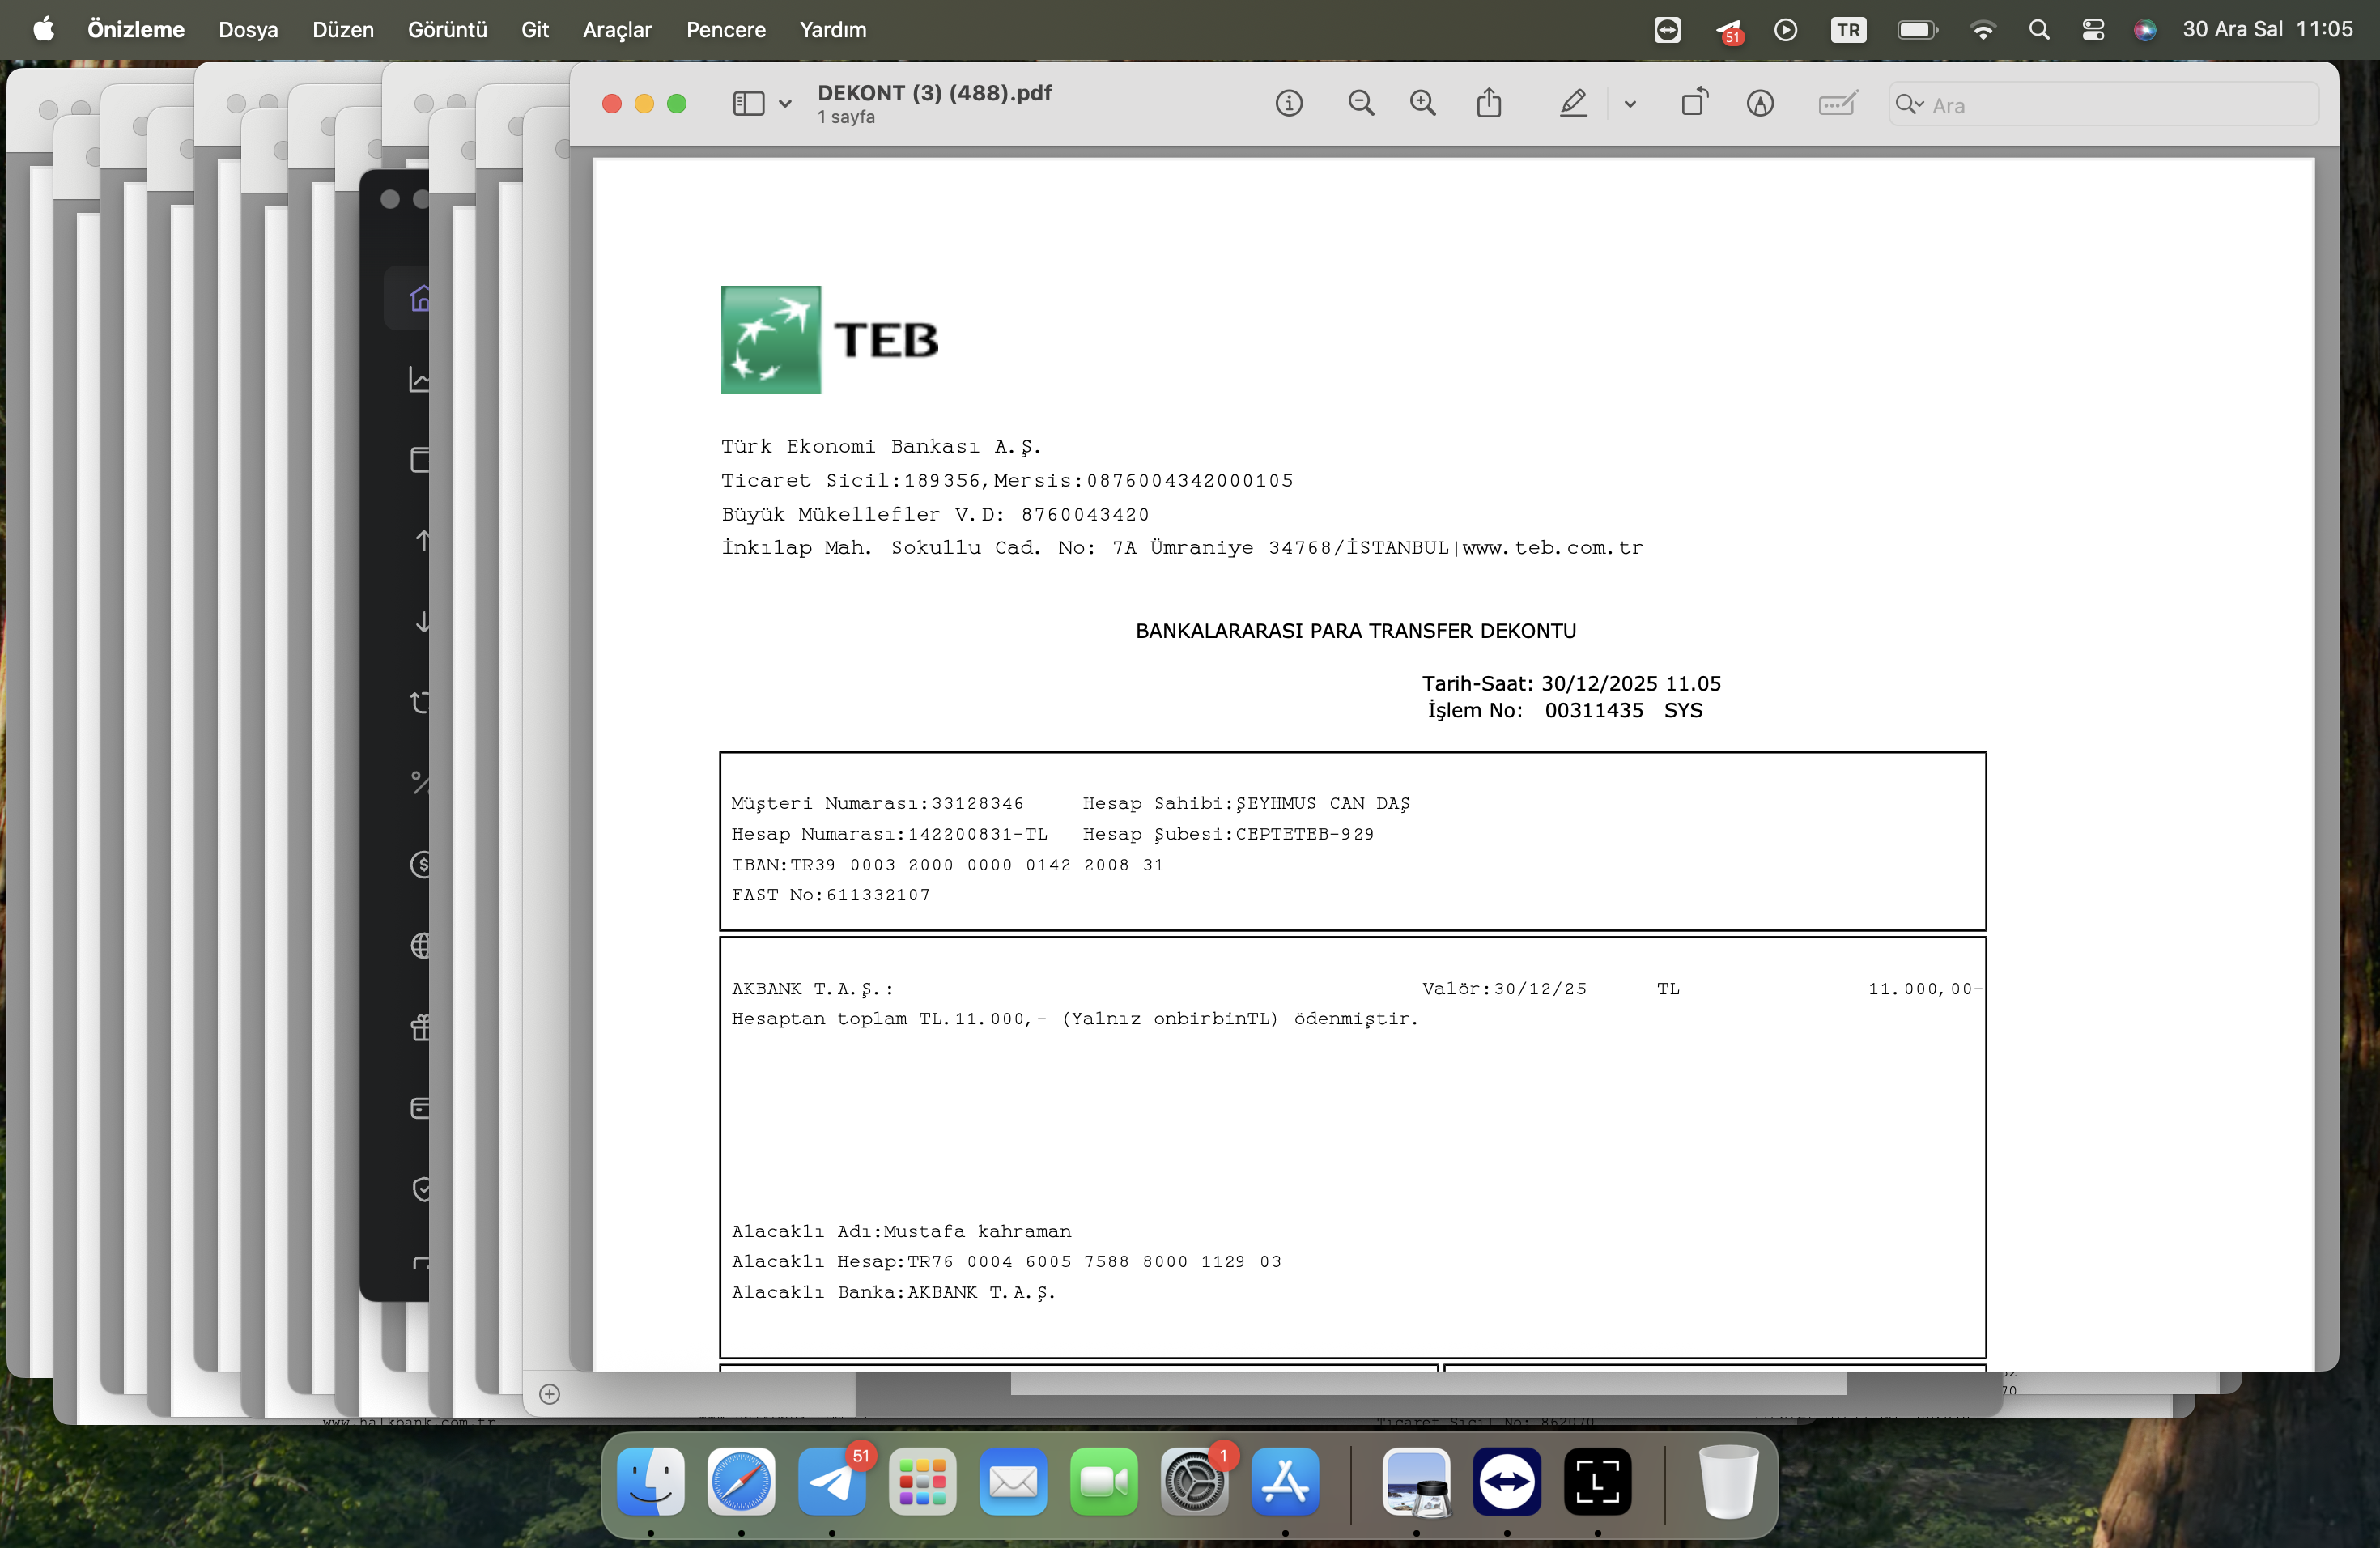Click the Telegram menu bar icon
The image size is (2380, 1548).
coord(1729,31)
